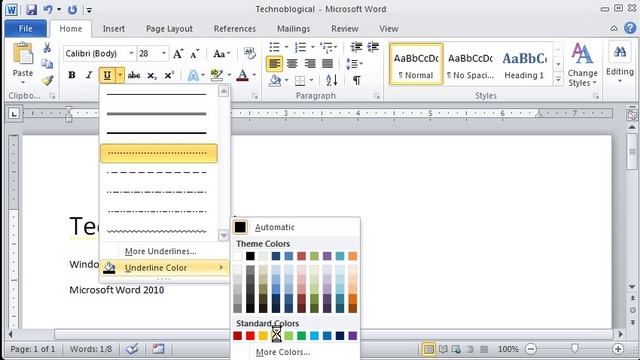Pick dark red standard color swatch
The image size is (640, 360).
(x=237, y=336)
